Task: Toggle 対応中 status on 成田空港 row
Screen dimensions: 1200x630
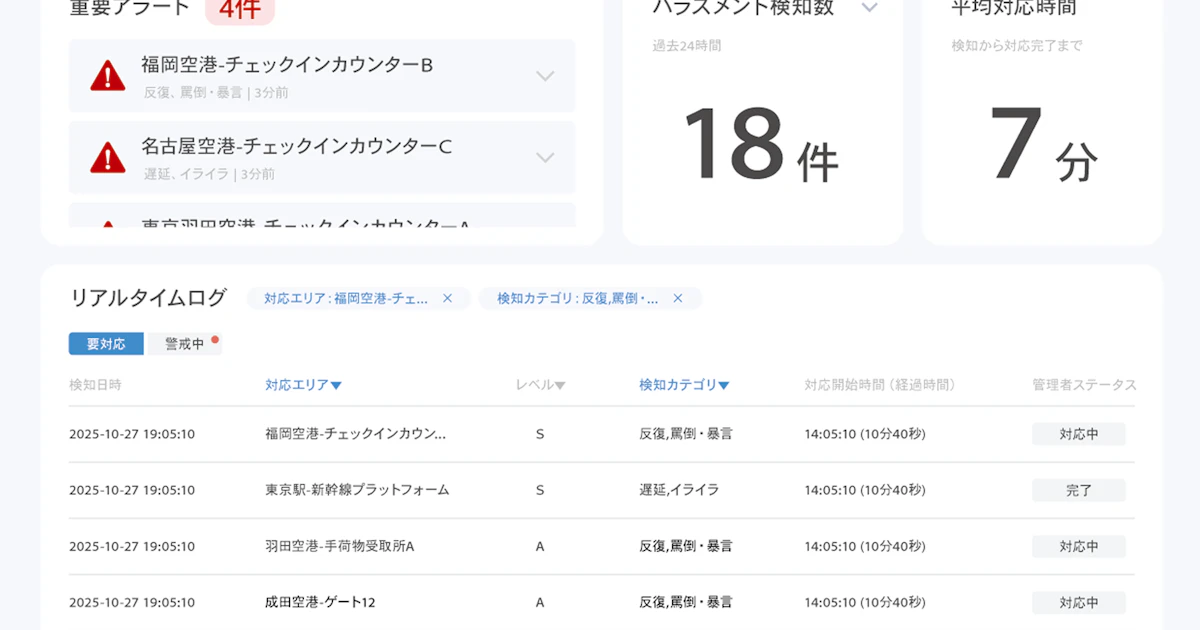Action: [x=1078, y=602]
